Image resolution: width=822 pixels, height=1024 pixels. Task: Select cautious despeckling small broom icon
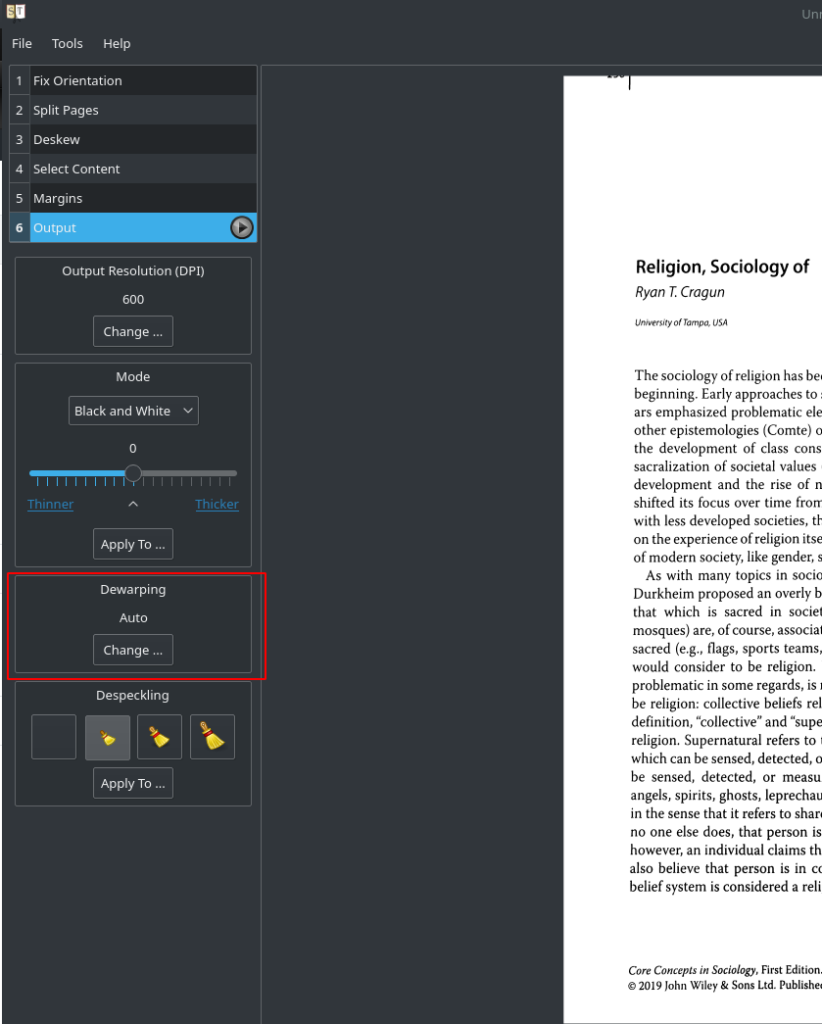107,737
